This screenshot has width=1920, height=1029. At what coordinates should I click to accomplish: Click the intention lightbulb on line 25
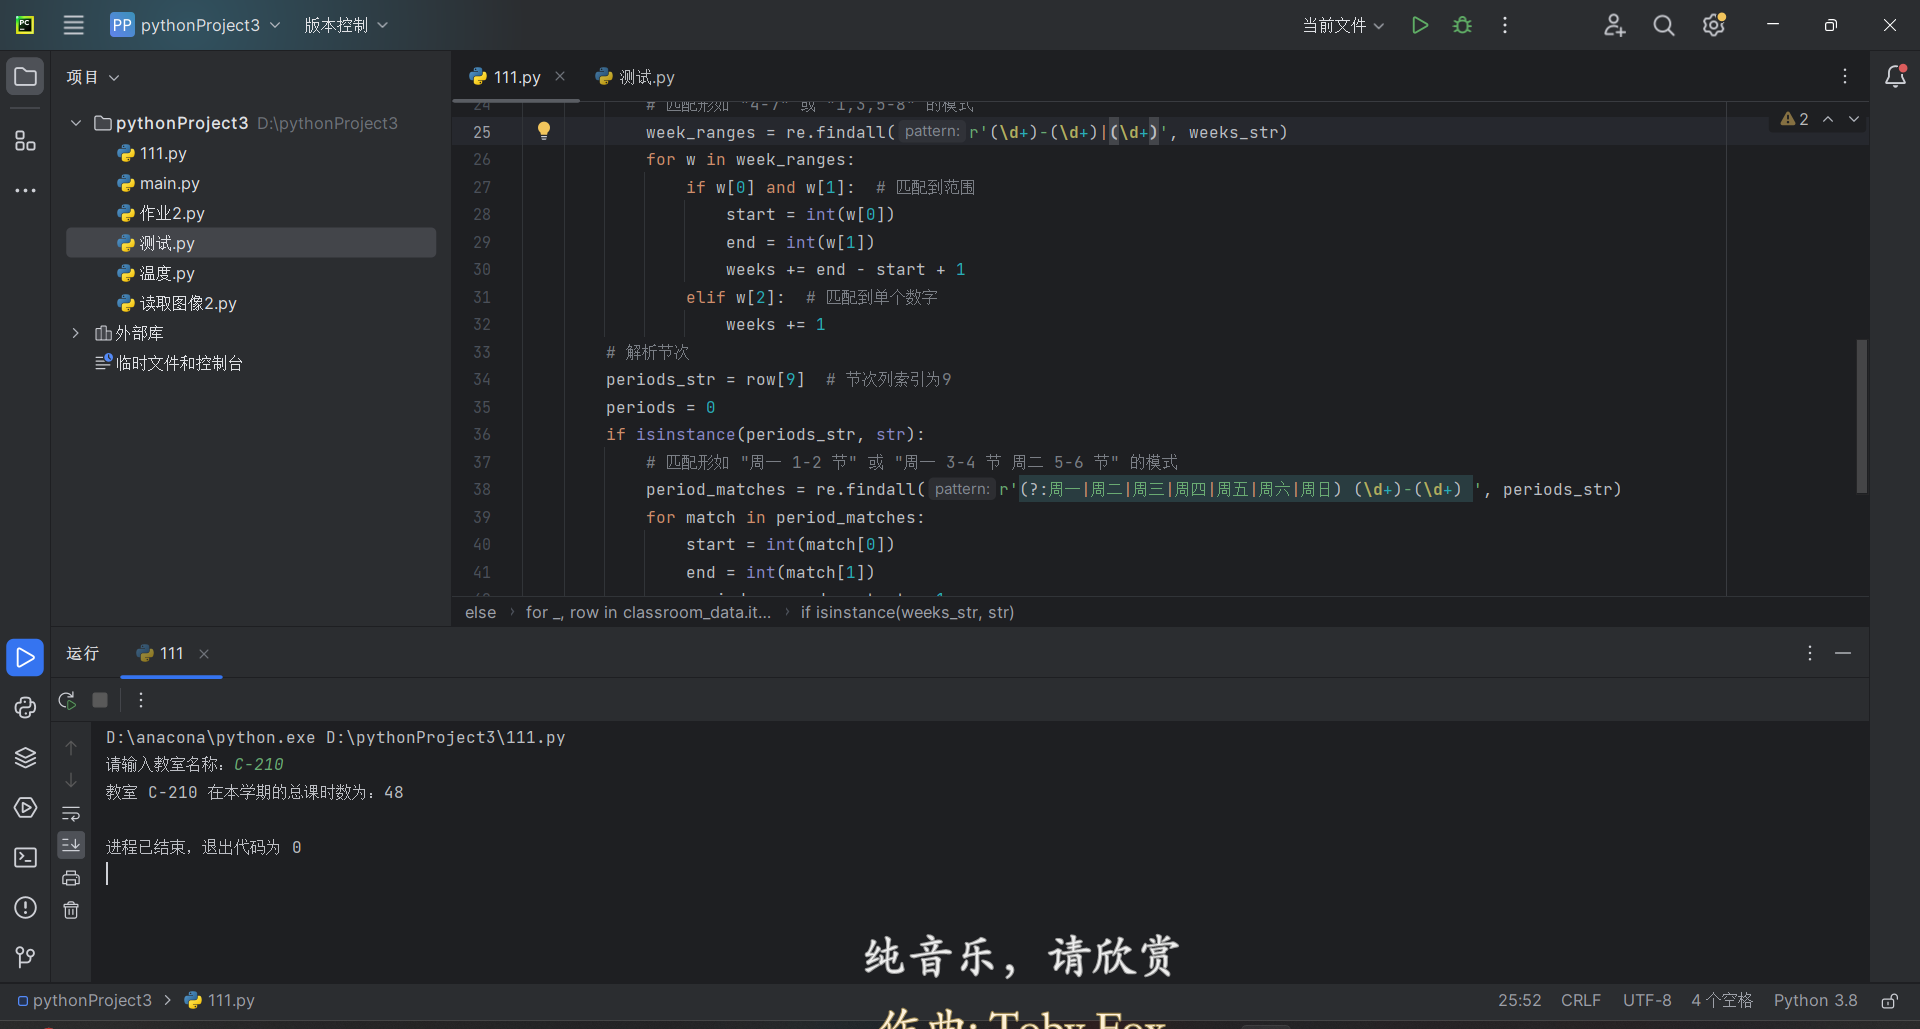[x=544, y=131]
